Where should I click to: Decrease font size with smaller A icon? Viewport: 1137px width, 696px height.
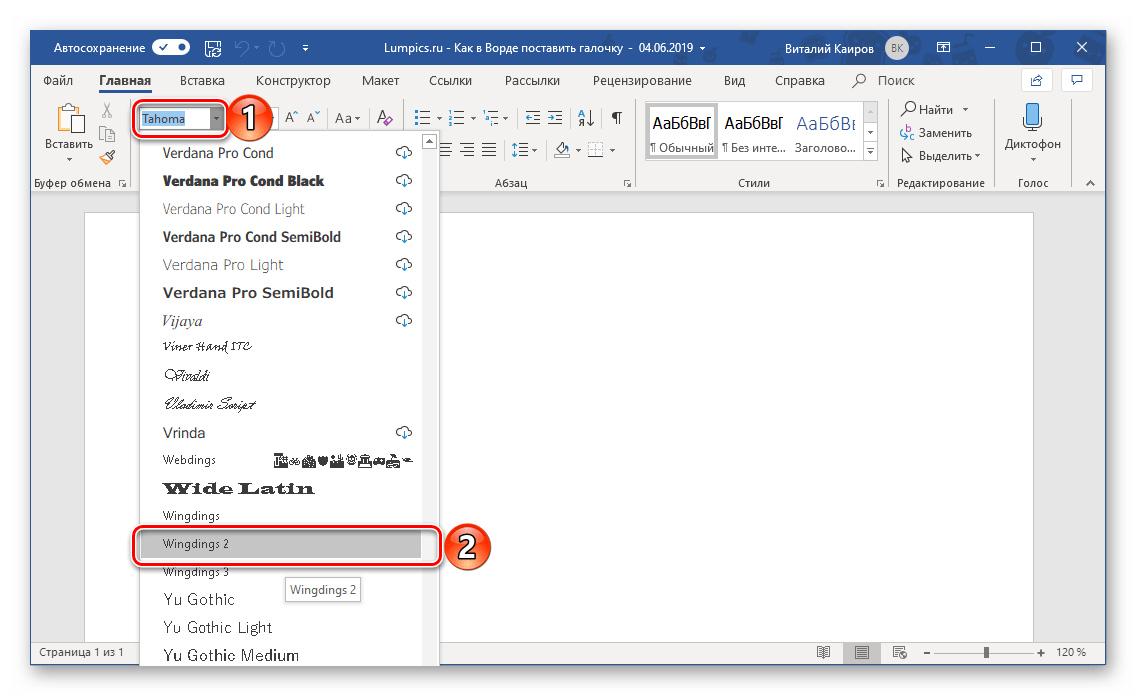tap(313, 117)
